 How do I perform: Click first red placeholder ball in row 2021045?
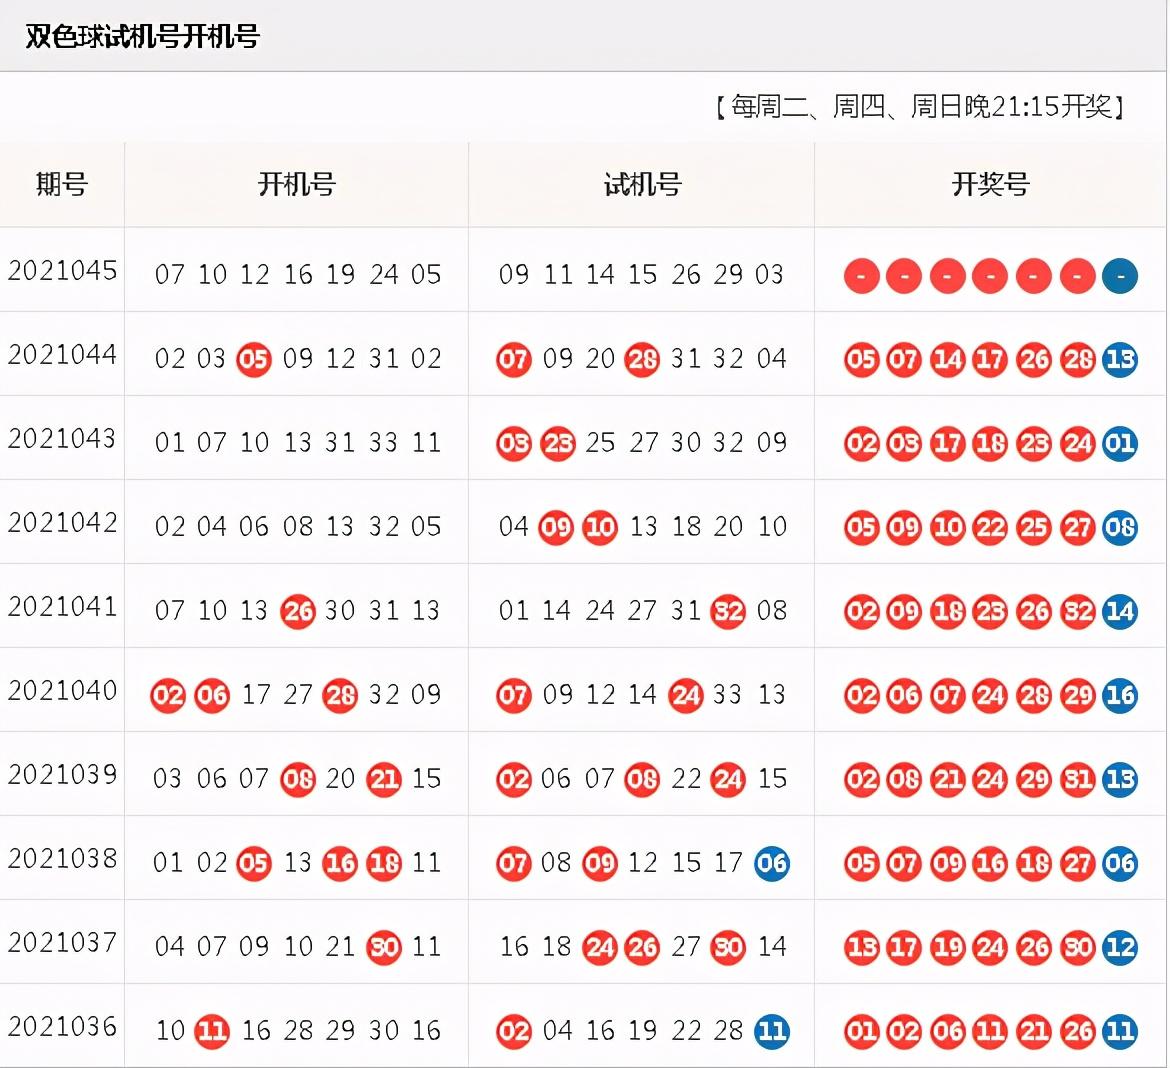coord(862,276)
